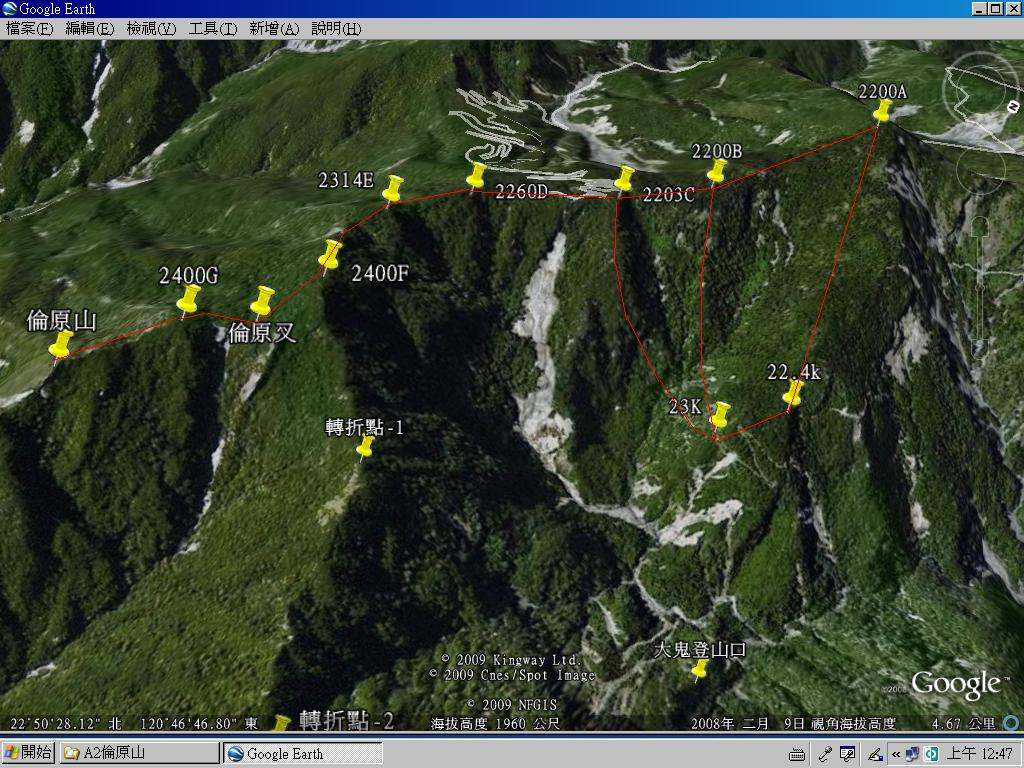Click the 2200B yellow pushpin
The image size is (1024, 768).
click(717, 172)
